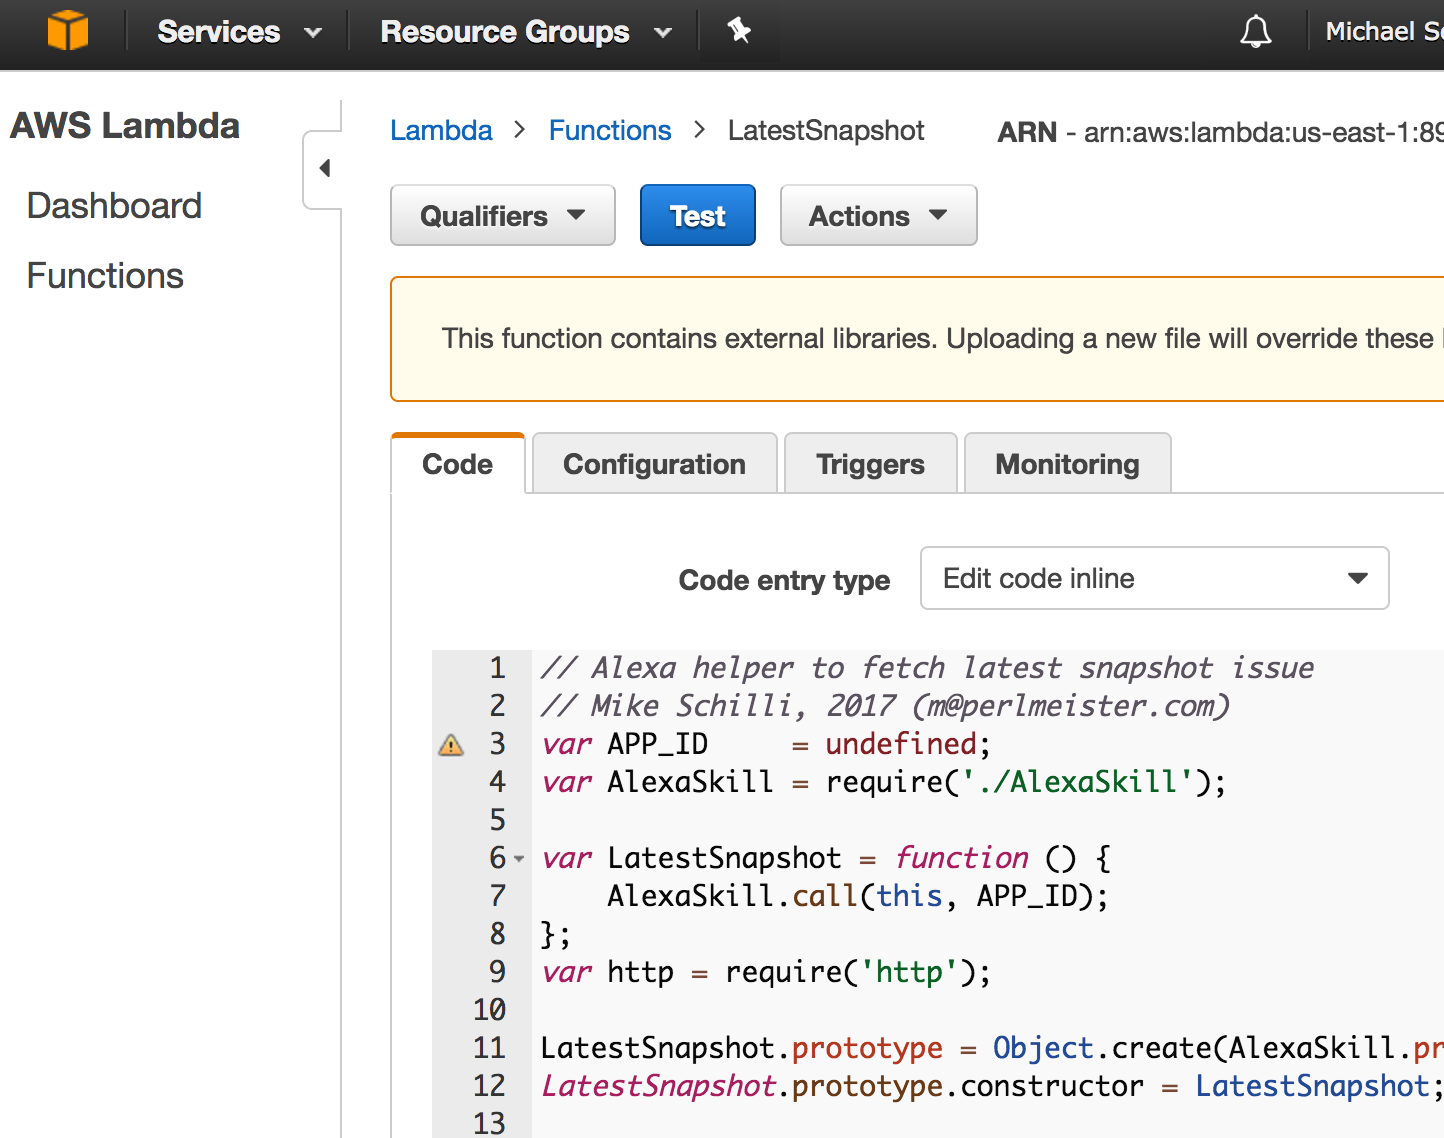Open the Code entry type dropdown
Image resolution: width=1444 pixels, height=1138 pixels.
(x=1154, y=578)
